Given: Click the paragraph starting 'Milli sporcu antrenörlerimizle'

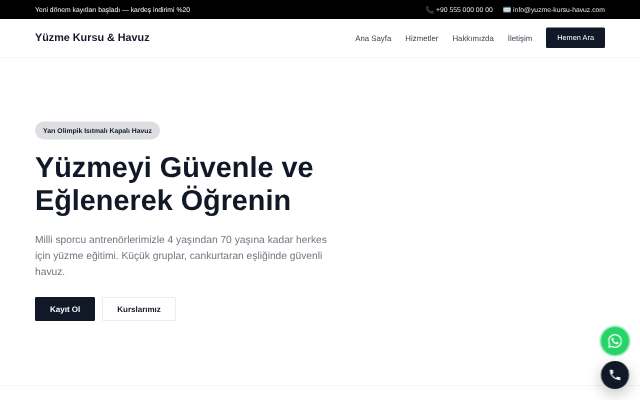Looking at the screenshot, I should pos(181,256).
